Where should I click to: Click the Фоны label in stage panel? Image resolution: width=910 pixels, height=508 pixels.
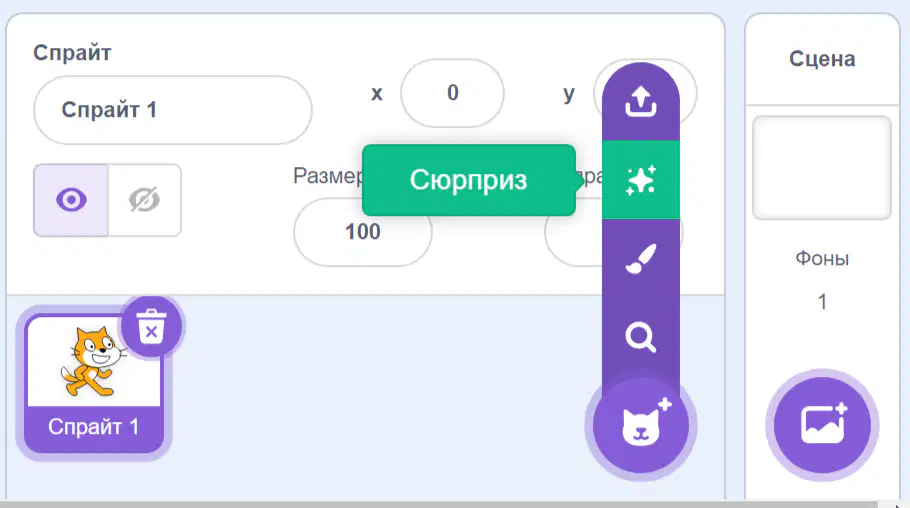[x=822, y=258]
